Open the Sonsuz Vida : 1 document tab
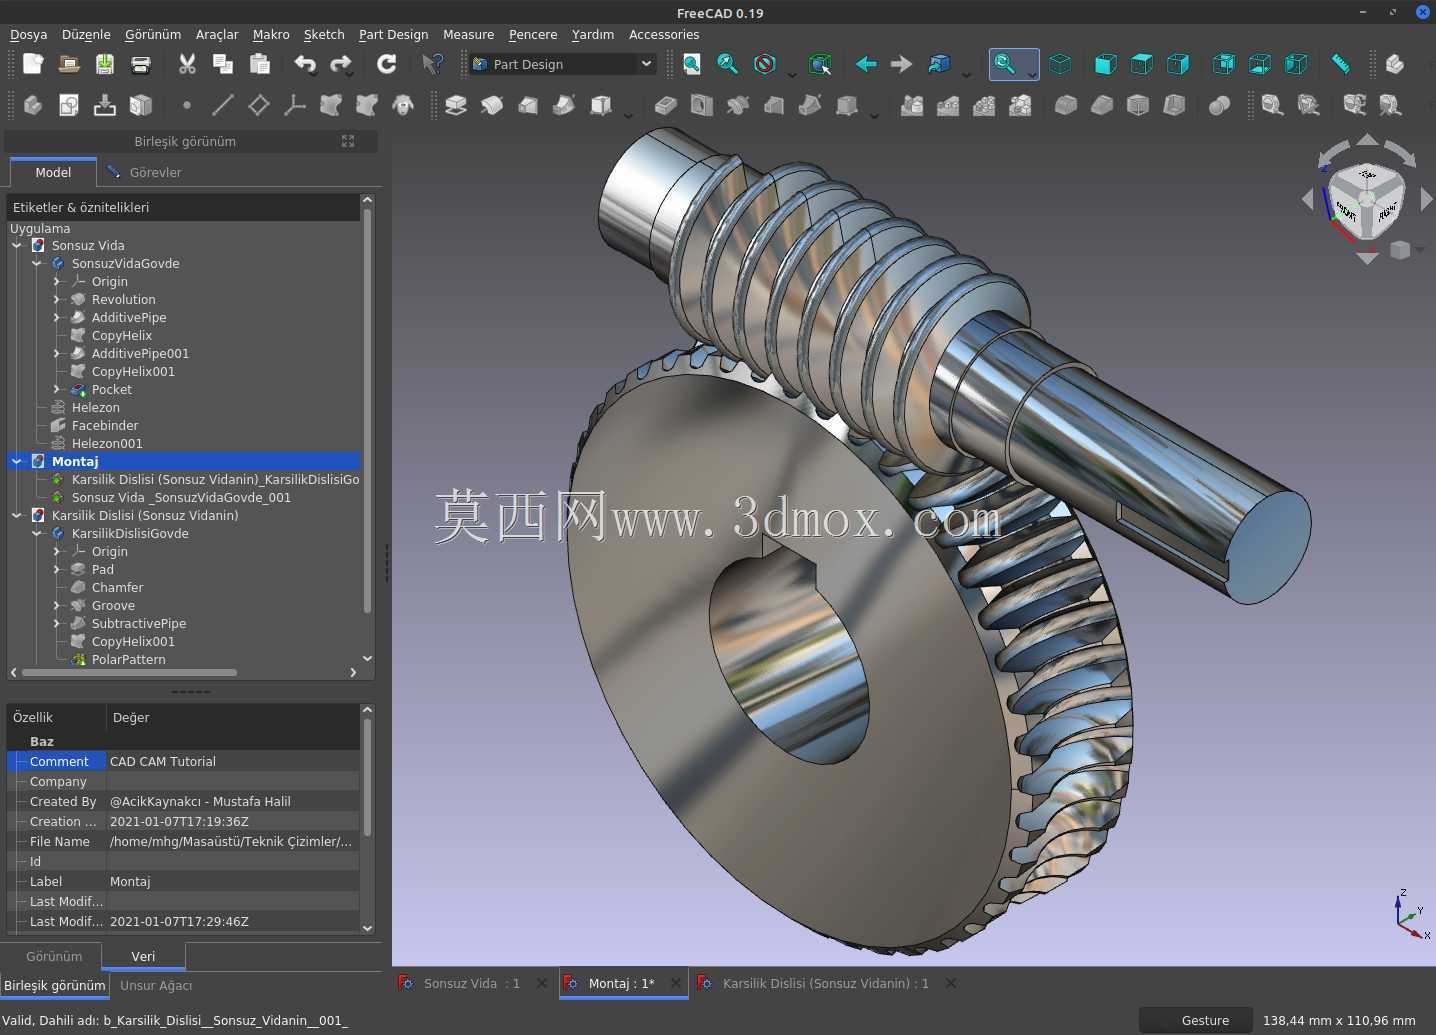 (x=471, y=983)
